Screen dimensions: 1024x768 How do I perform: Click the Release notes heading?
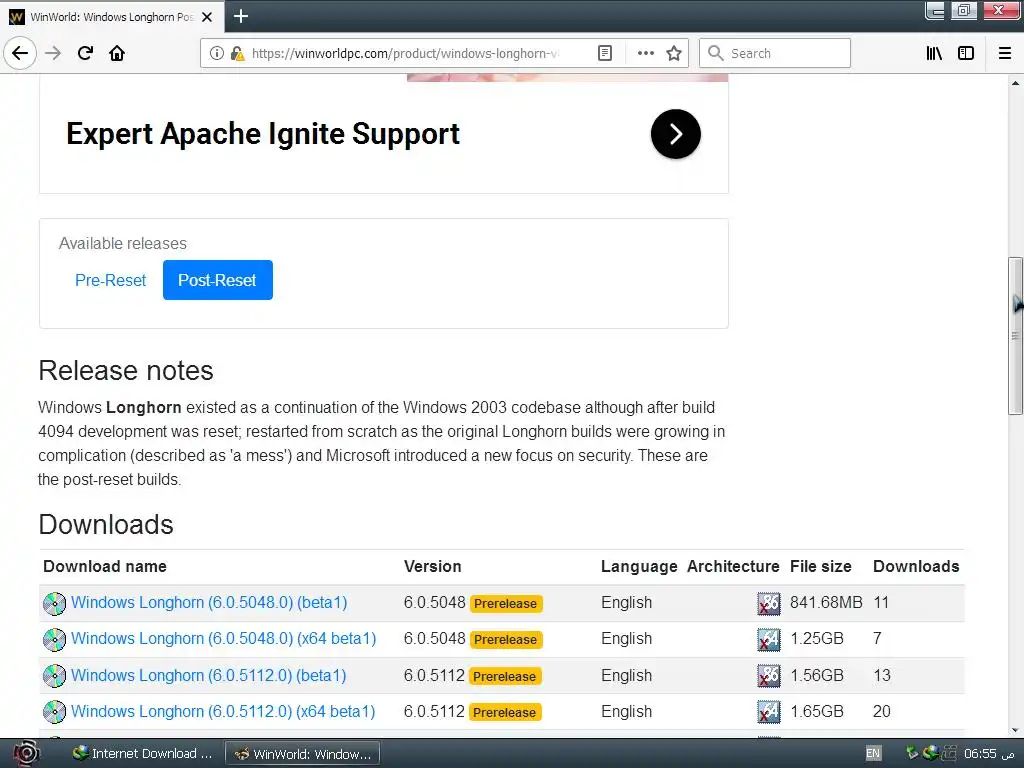126,370
